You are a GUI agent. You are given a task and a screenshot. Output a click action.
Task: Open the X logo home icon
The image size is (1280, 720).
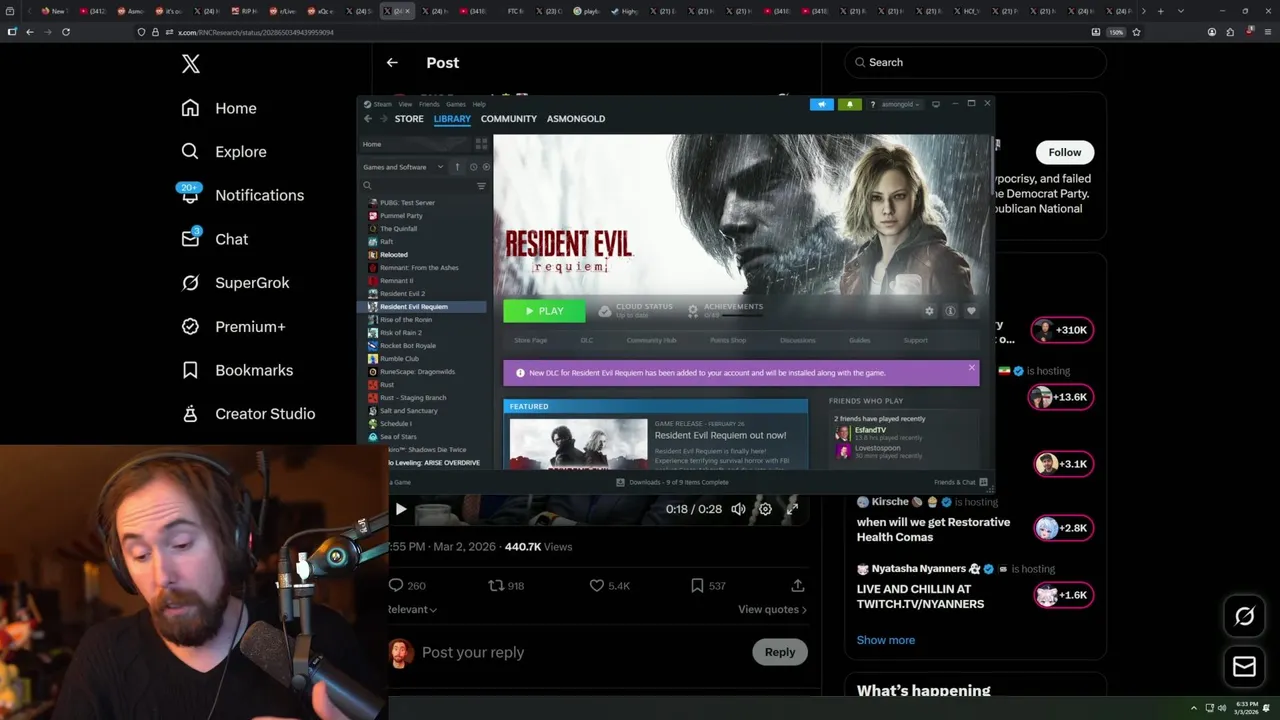pyautogui.click(x=191, y=65)
